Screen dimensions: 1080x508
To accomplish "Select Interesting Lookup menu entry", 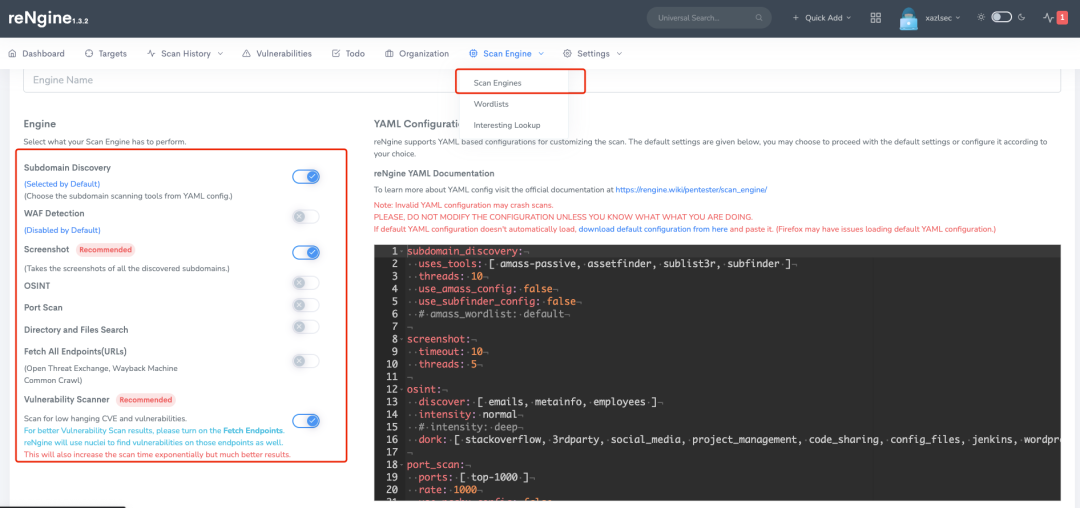I will [507, 125].
